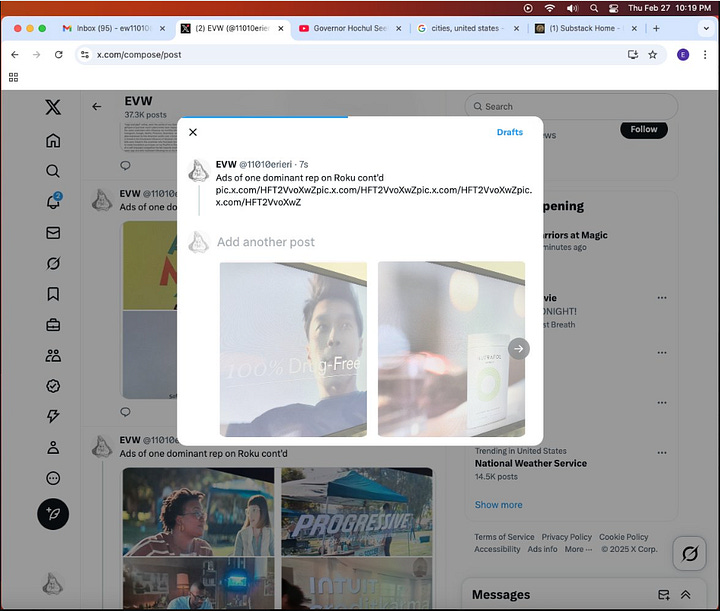Open Verified Orgs lightning icon
Image resolution: width=720 pixels, height=611 pixels.
53,416
